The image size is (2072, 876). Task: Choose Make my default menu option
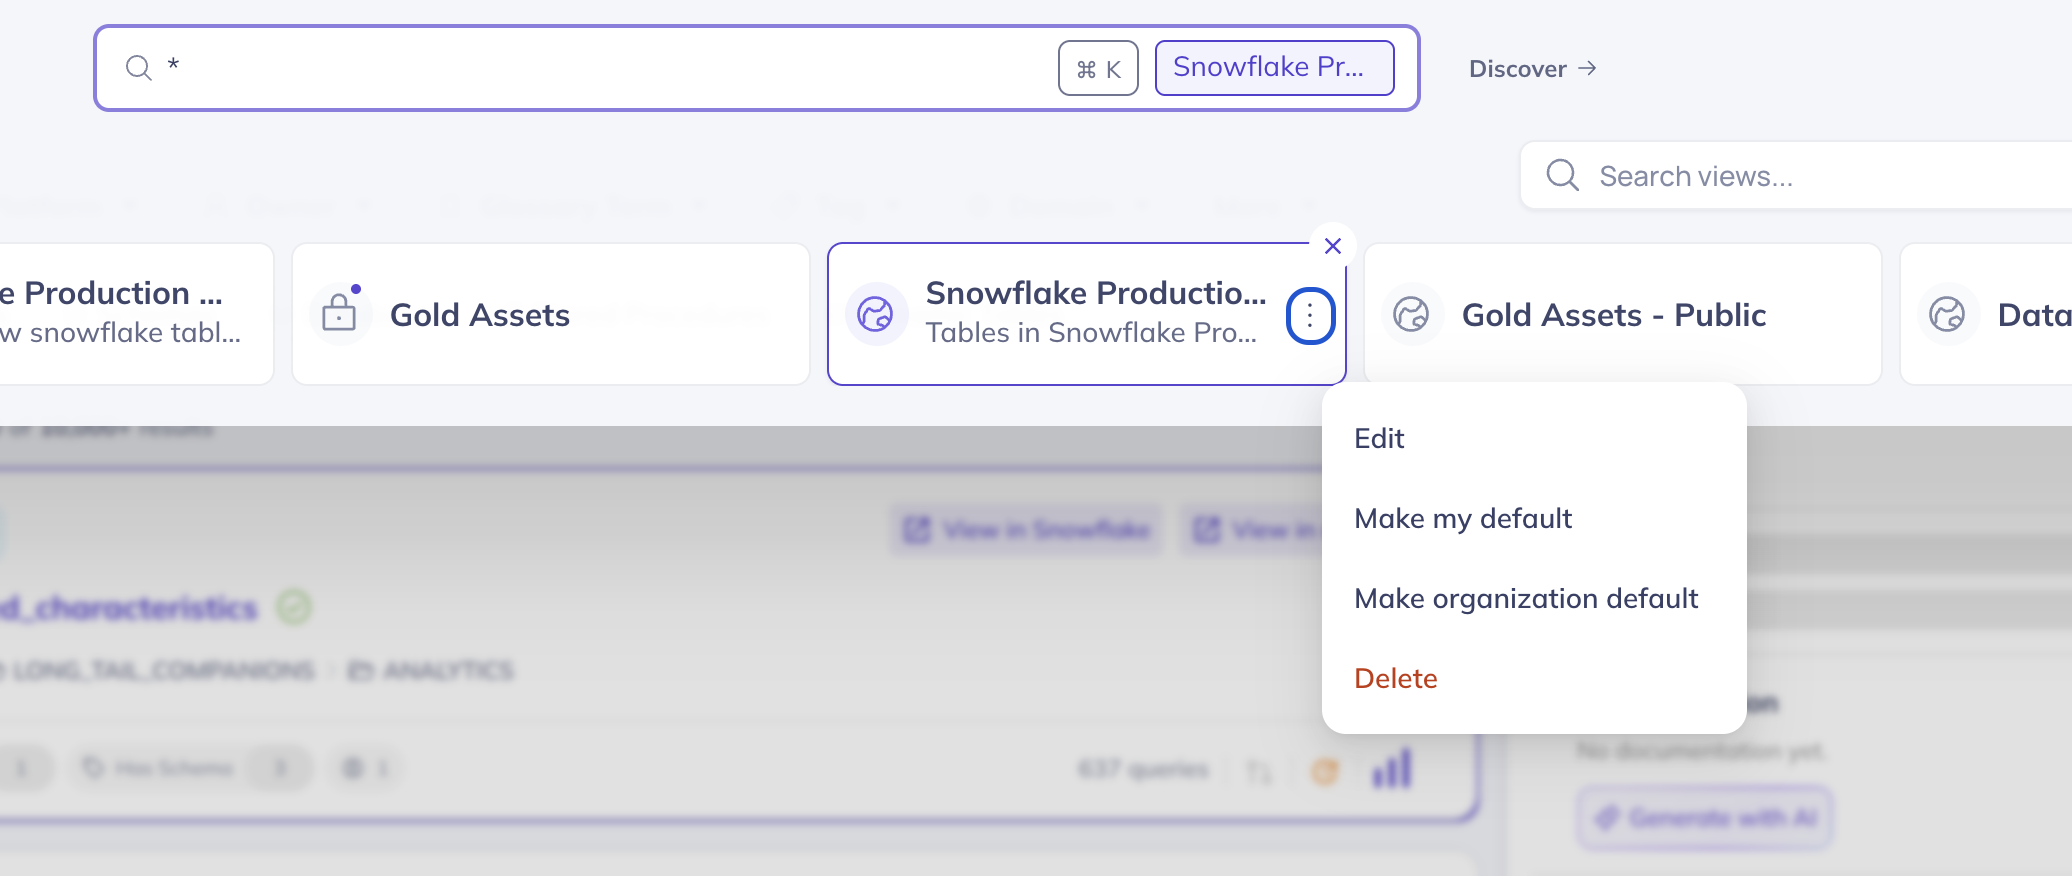[x=1534, y=518]
